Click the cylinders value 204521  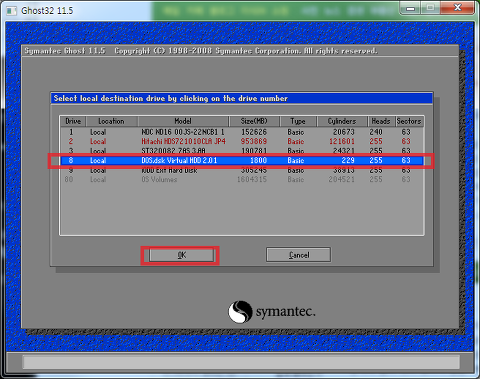pos(342,179)
